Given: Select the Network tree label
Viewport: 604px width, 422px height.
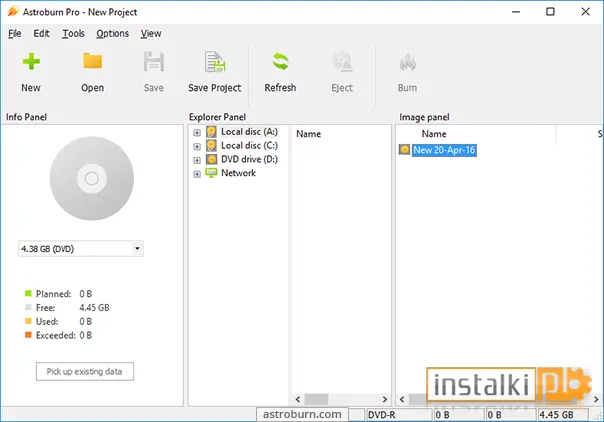Looking at the screenshot, I should click(x=238, y=173).
